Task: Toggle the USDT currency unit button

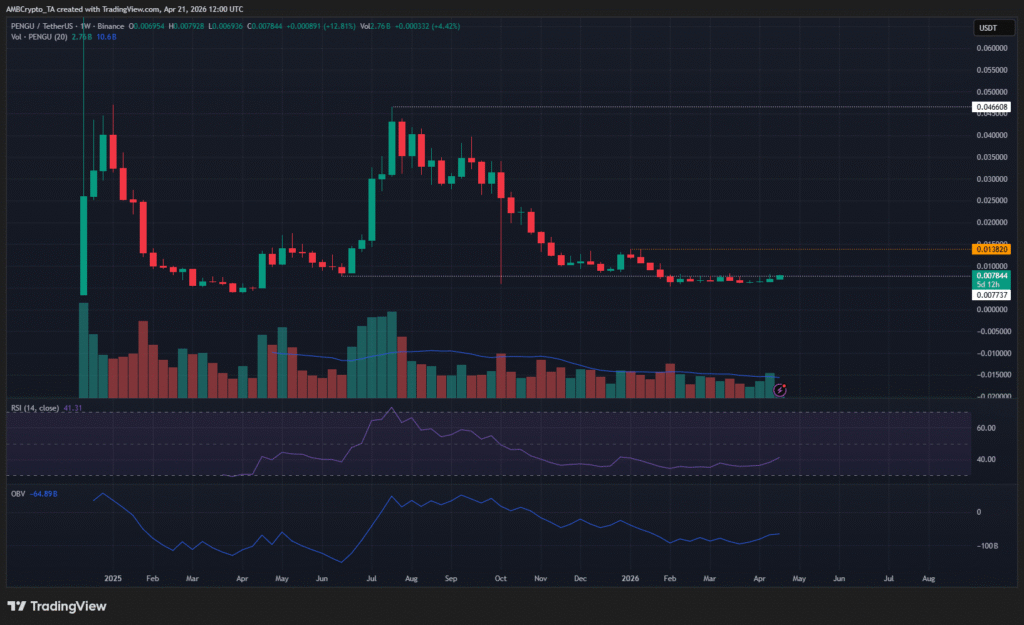Action: (993, 27)
